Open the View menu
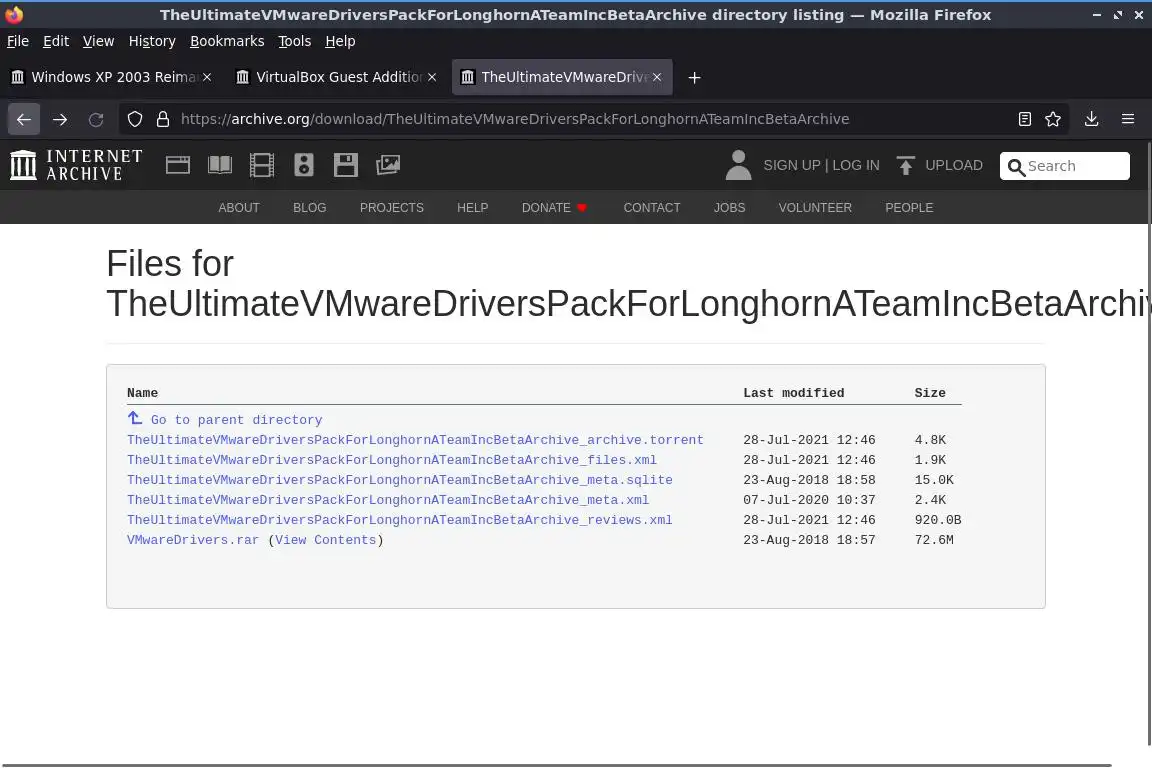Image resolution: width=1152 pixels, height=768 pixels. coord(98,41)
